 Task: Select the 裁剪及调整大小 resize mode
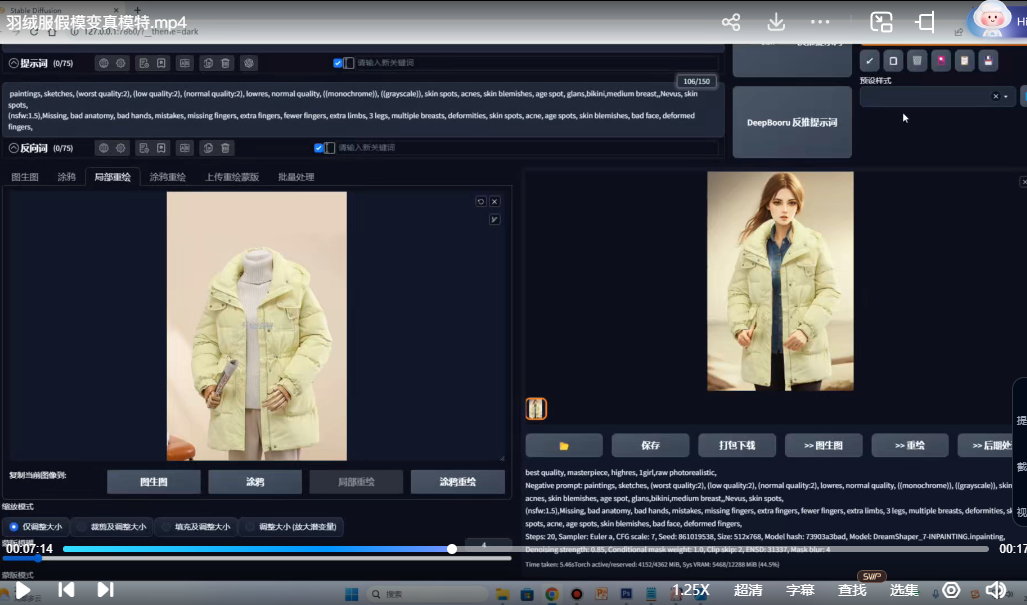click(112, 527)
